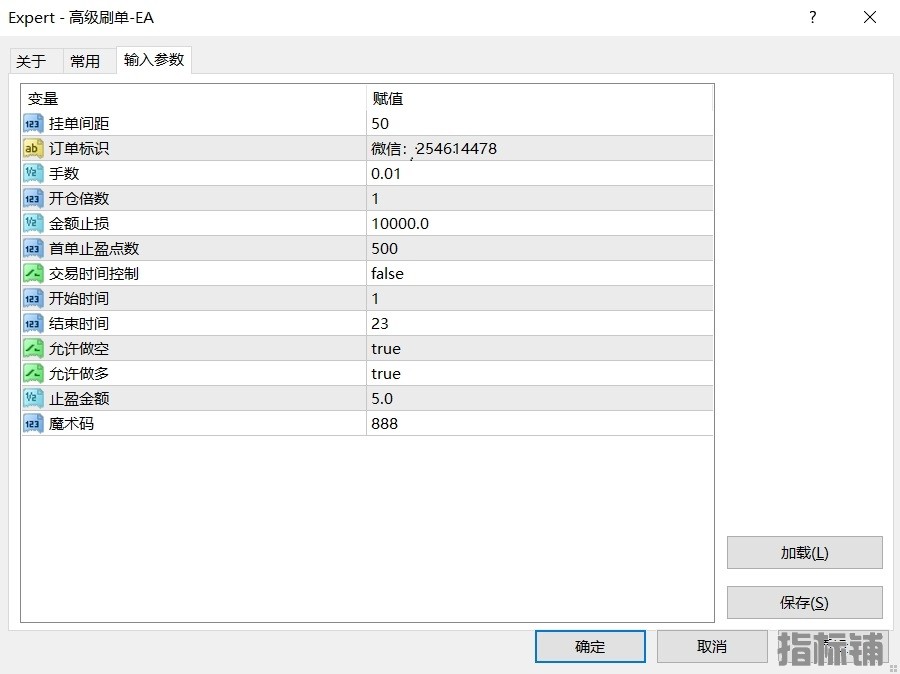Click the 变量 column header

coord(194,99)
